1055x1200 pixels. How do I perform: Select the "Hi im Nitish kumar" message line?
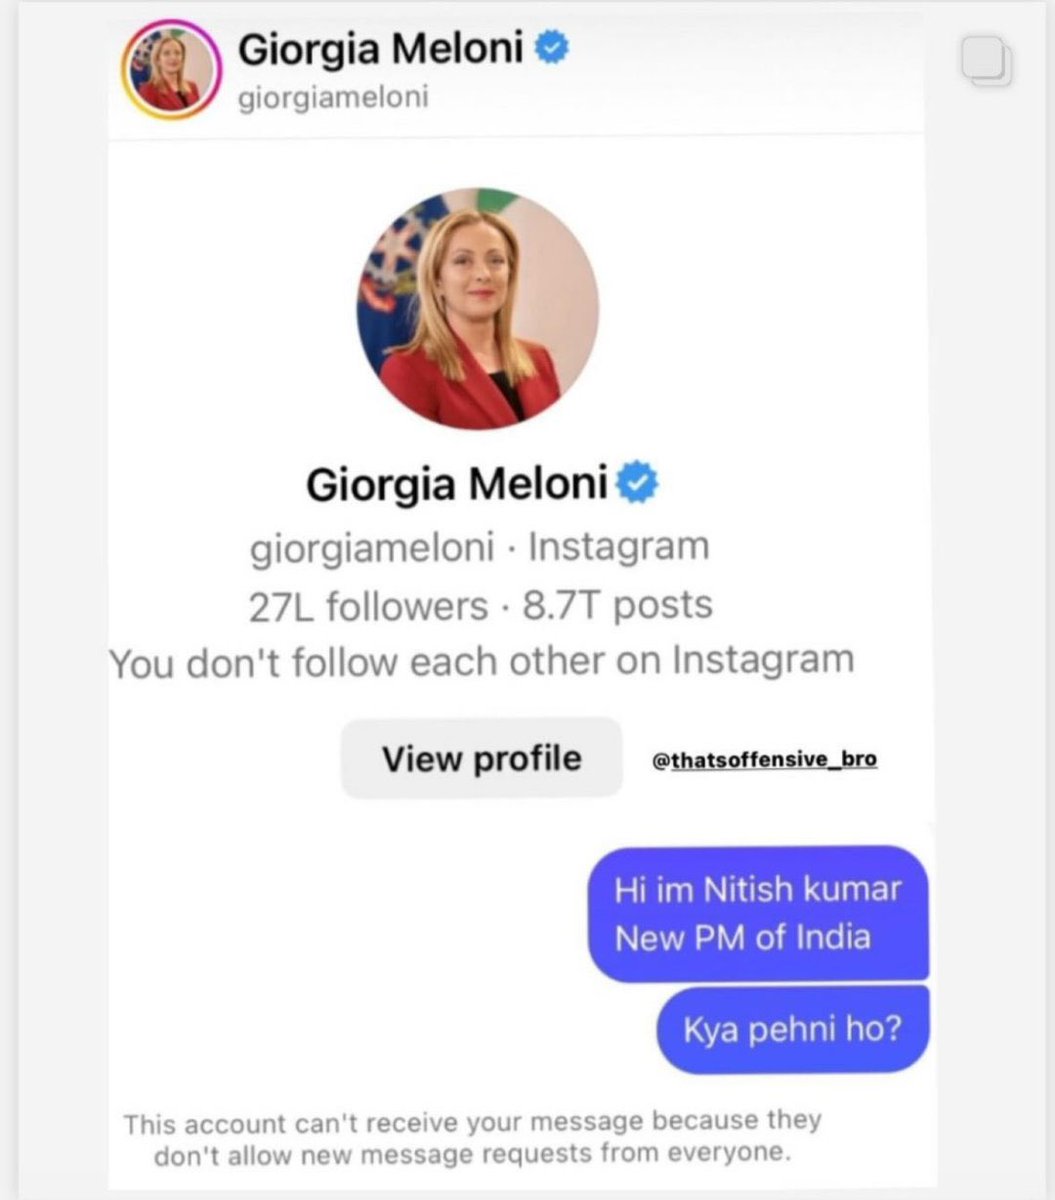(758, 889)
